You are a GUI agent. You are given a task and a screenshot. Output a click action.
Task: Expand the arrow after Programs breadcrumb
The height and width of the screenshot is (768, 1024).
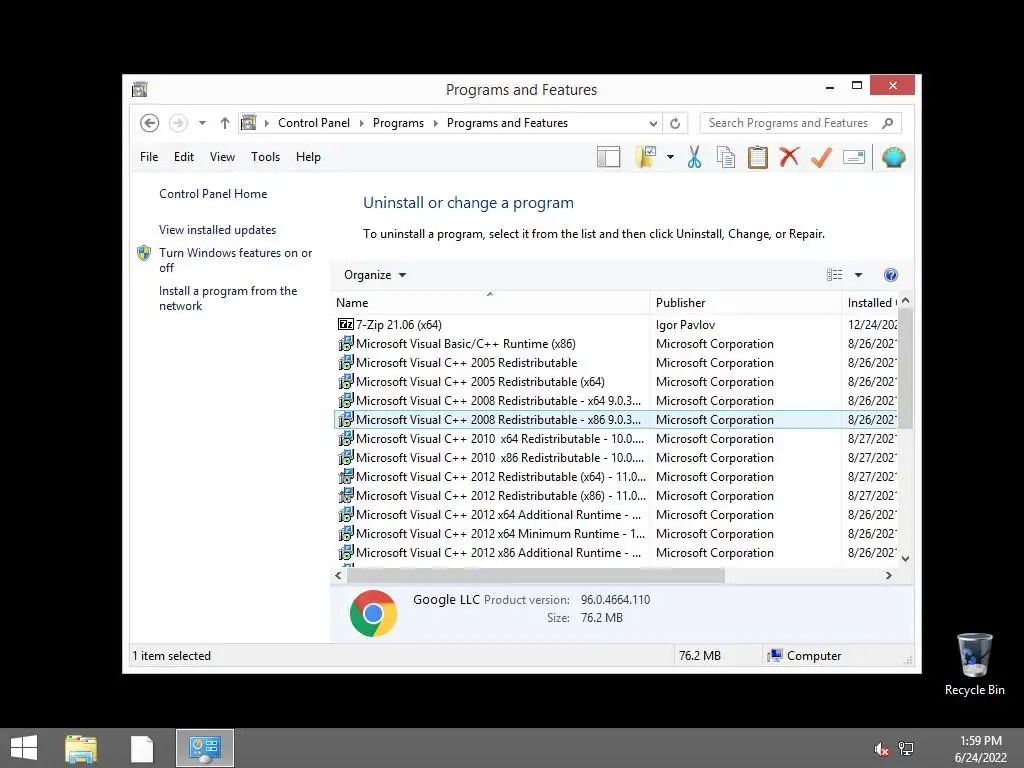(436, 123)
